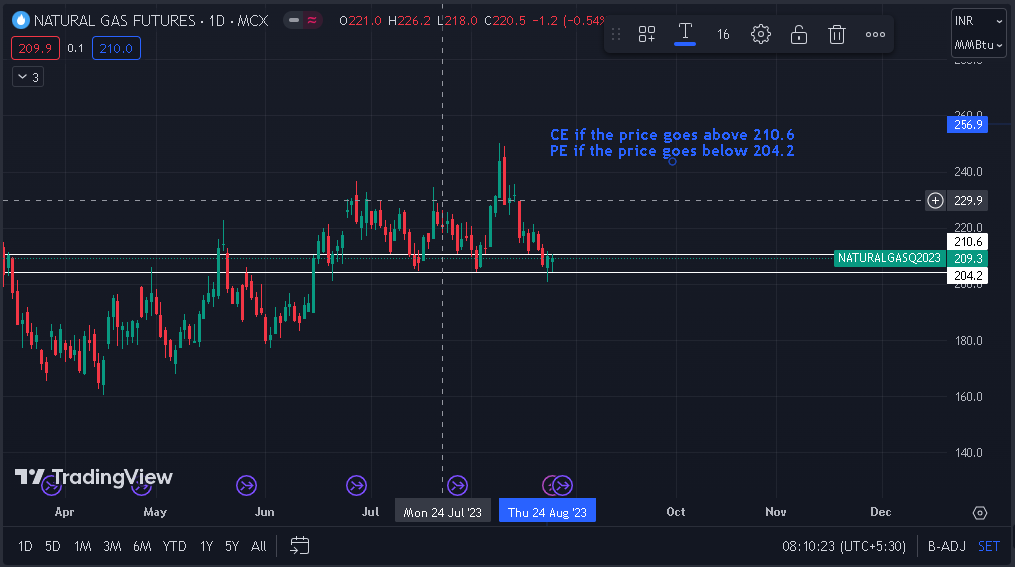Viewport: 1015px width, 567px height.
Task: Click plus button at 229.9 price
Action: point(935,201)
